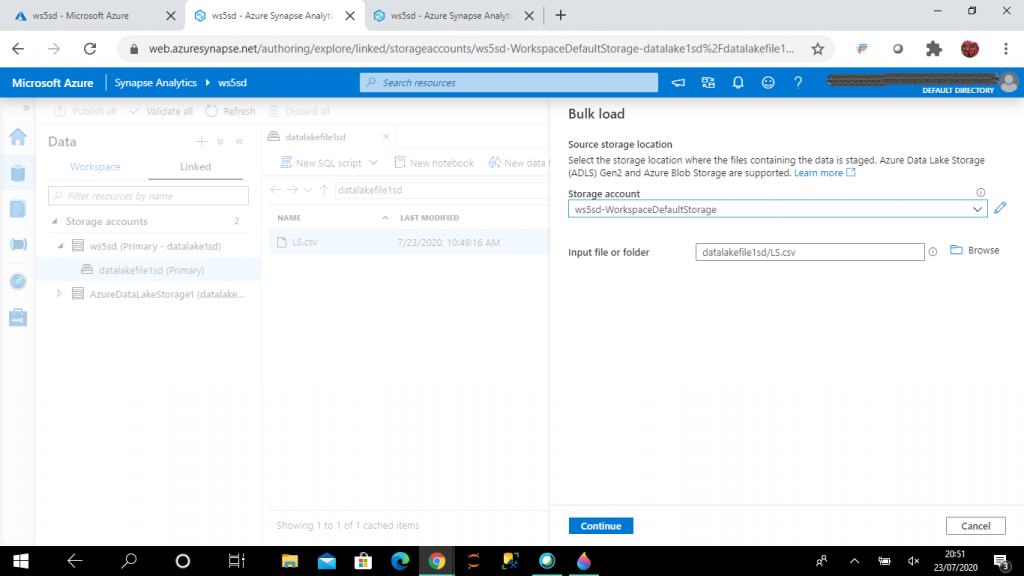Collapse the Data panel
The width and height of the screenshot is (1024, 576).
tap(240, 142)
